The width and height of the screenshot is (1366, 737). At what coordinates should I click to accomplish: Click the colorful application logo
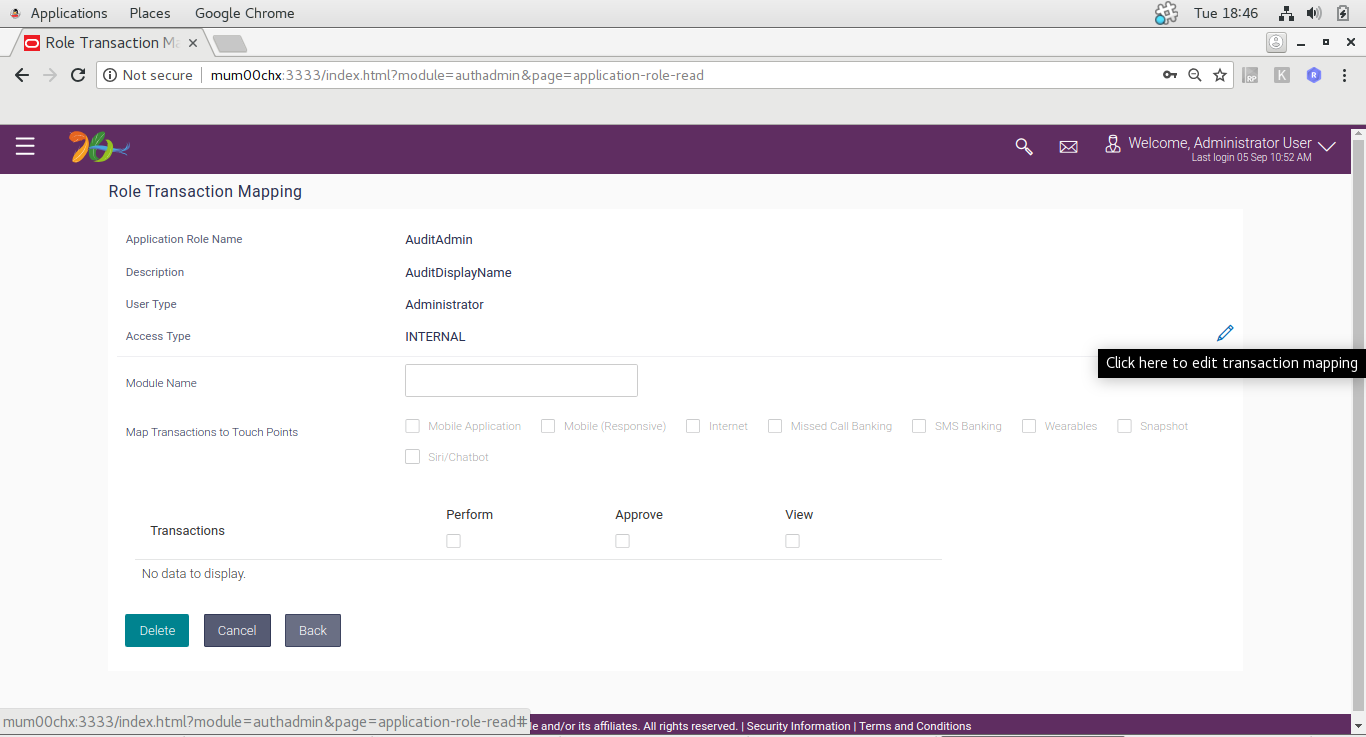click(x=99, y=147)
